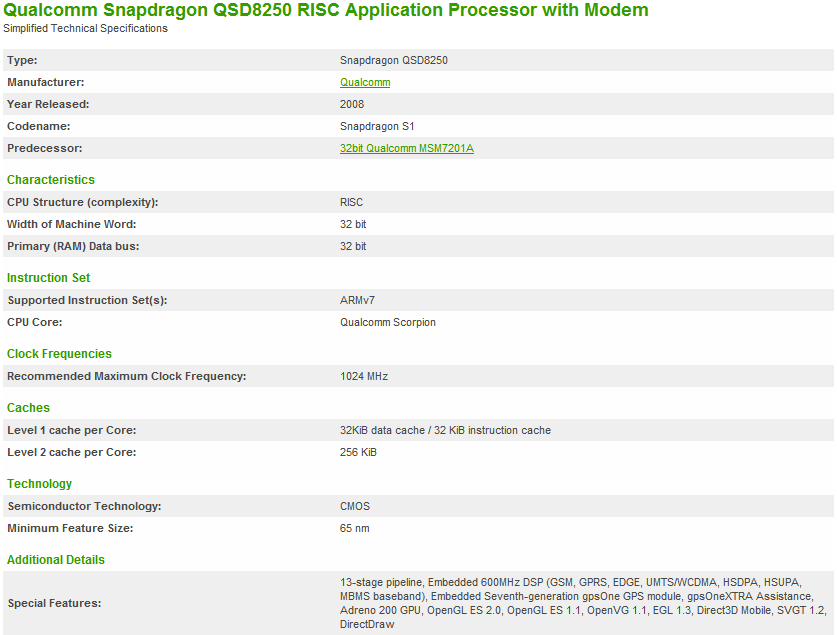The width and height of the screenshot is (837, 635).
Task: Click the Semiconductor Technology: label
Action: click(x=84, y=506)
